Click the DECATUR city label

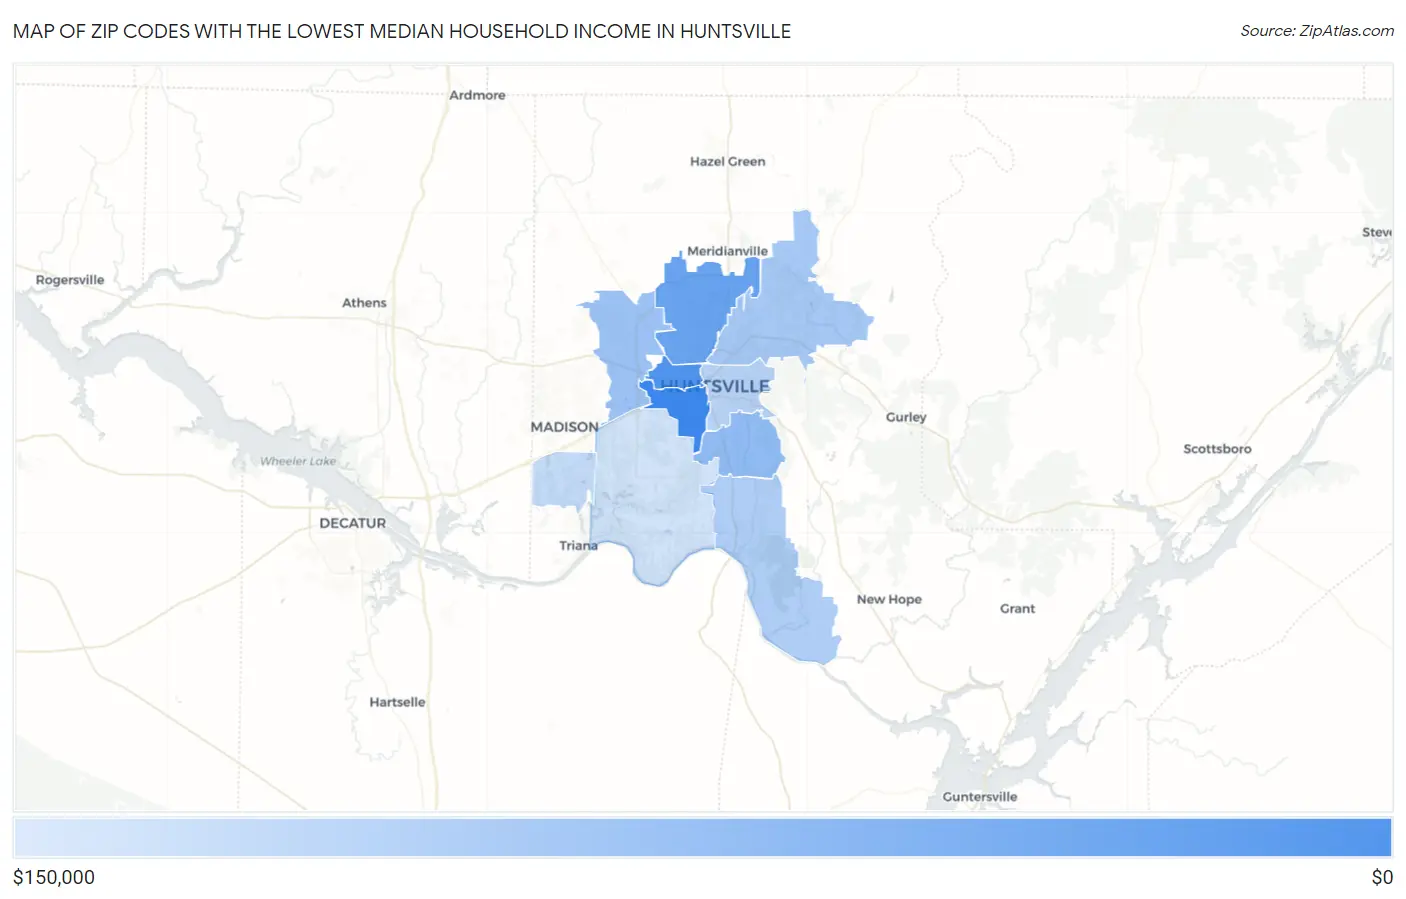pos(352,523)
